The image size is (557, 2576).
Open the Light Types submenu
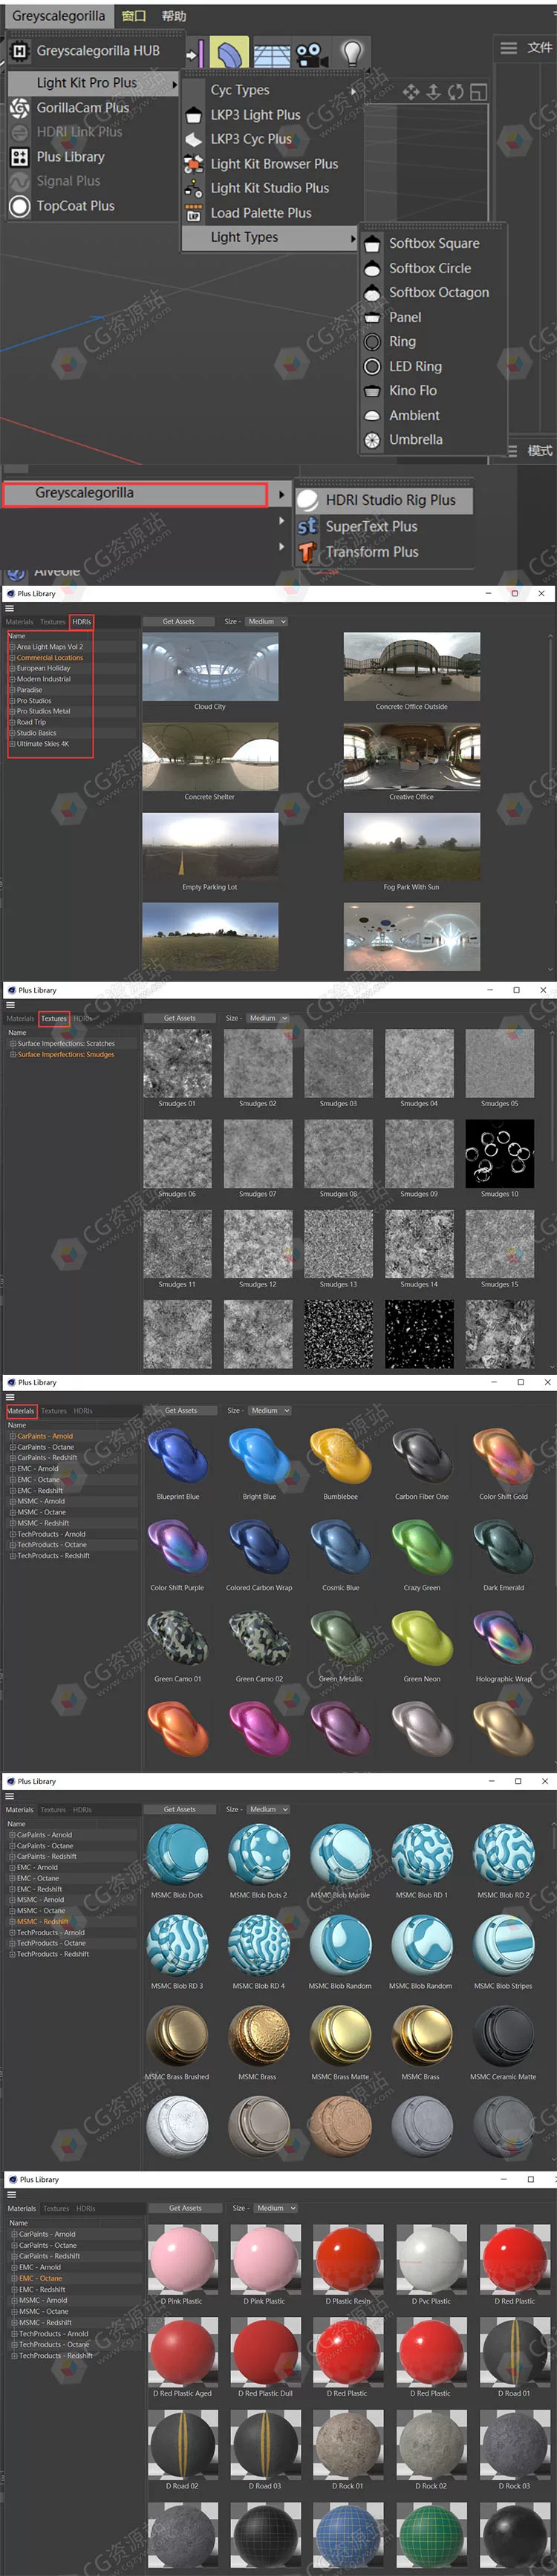tap(270, 237)
